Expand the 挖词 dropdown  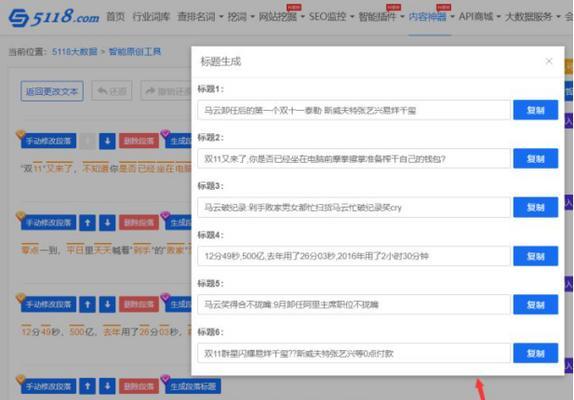241,16
